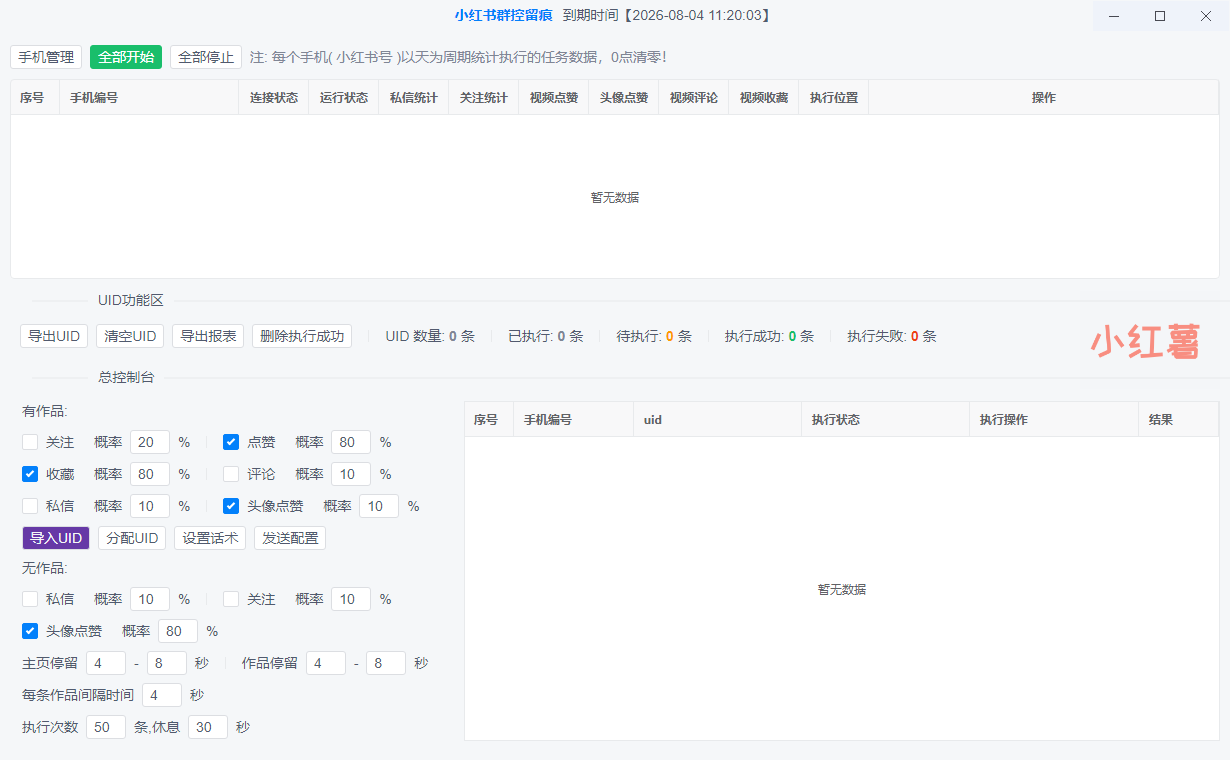Click 主页停留 maximum seconds field
The height and width of the screenshot is (760, 1230).
pyautogui.click(x=167, y=663)
